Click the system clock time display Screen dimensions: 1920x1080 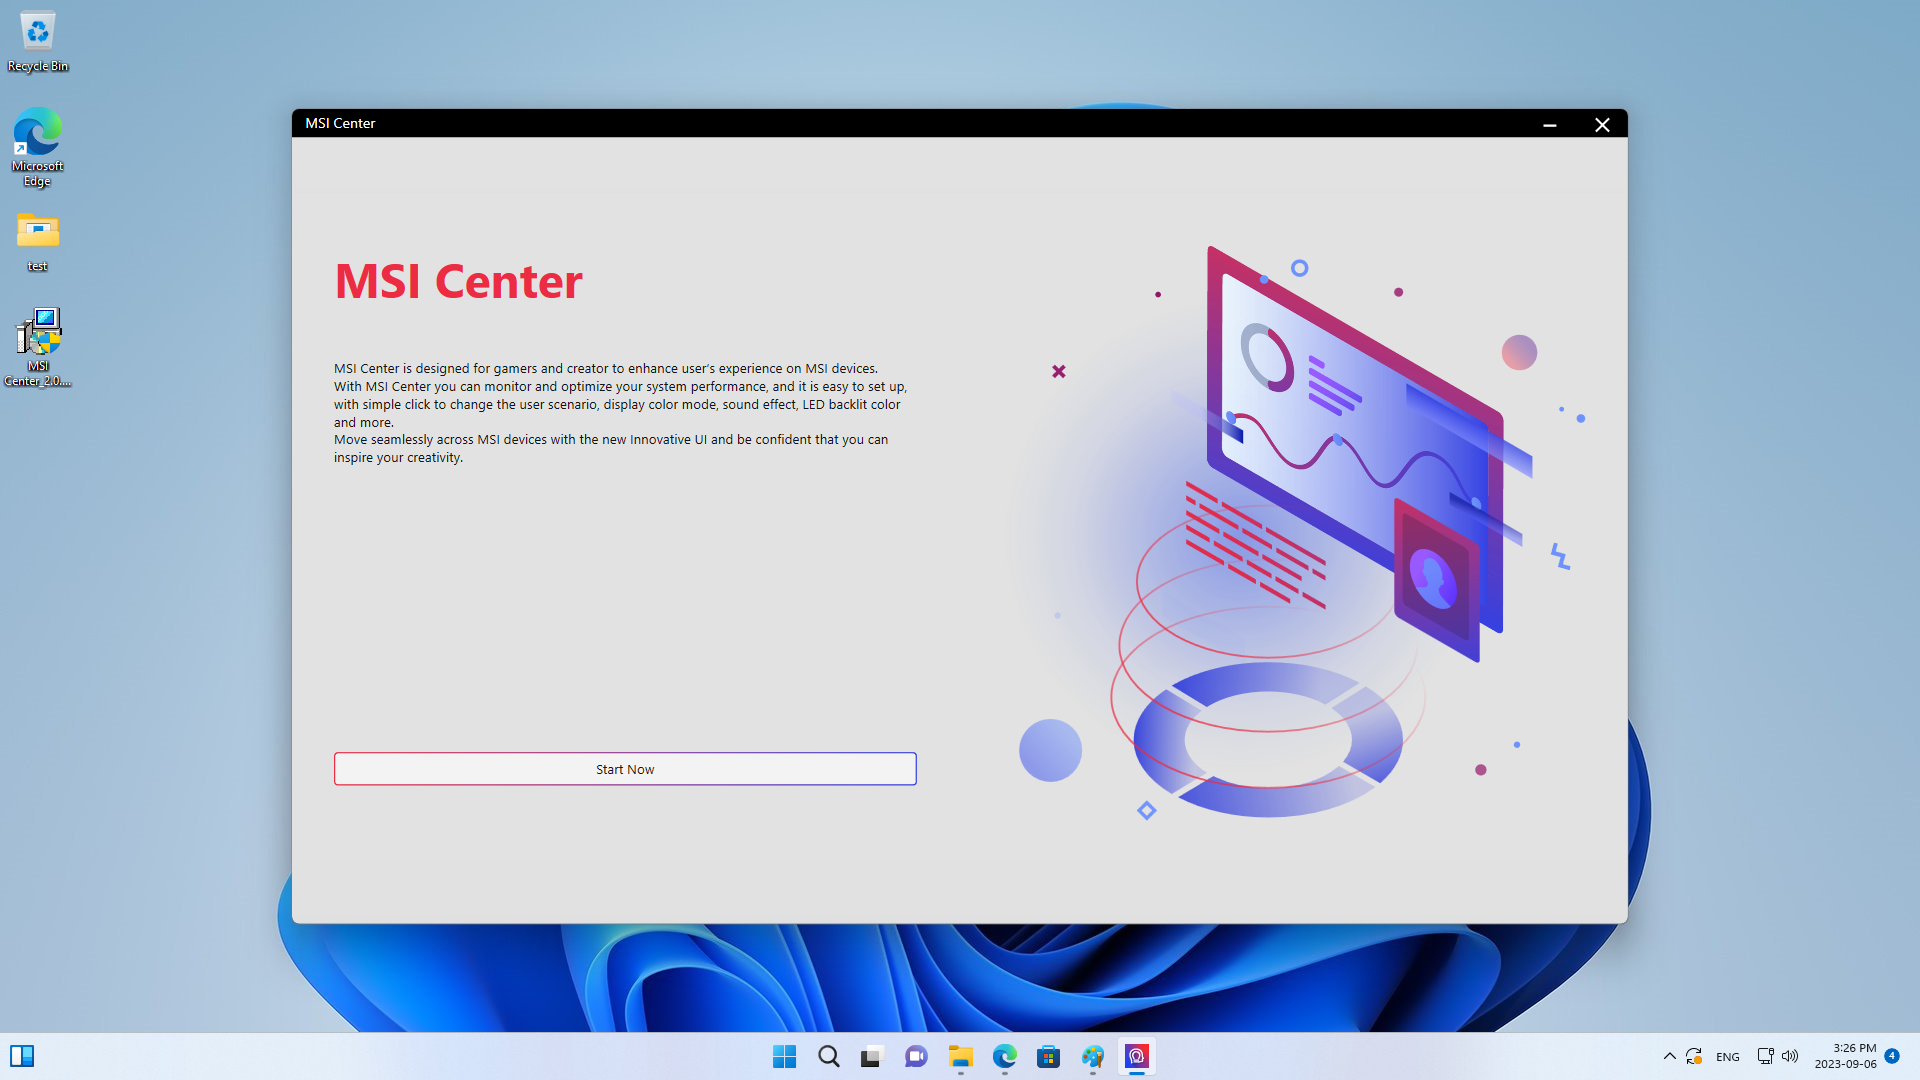[1851, 1047]
